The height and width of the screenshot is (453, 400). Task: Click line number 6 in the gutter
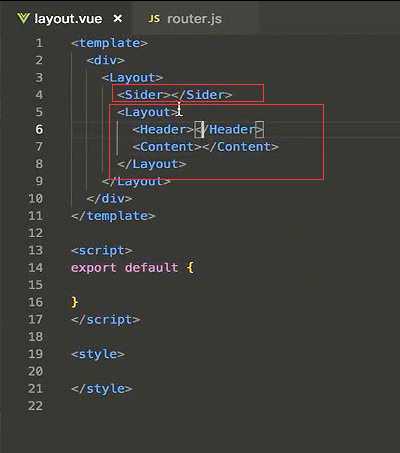(x=39, y=129)
